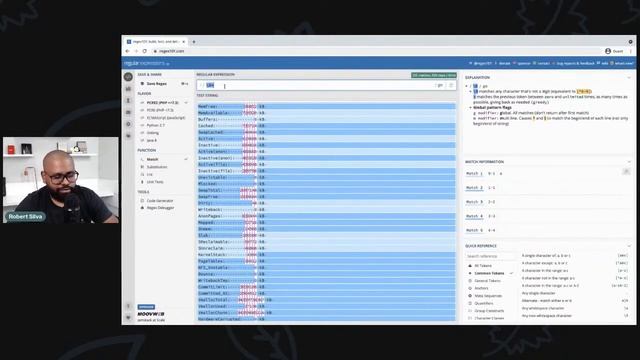This screenshot has width=640, height=360.
Task: Select the List function
Action: click(149, 174)
